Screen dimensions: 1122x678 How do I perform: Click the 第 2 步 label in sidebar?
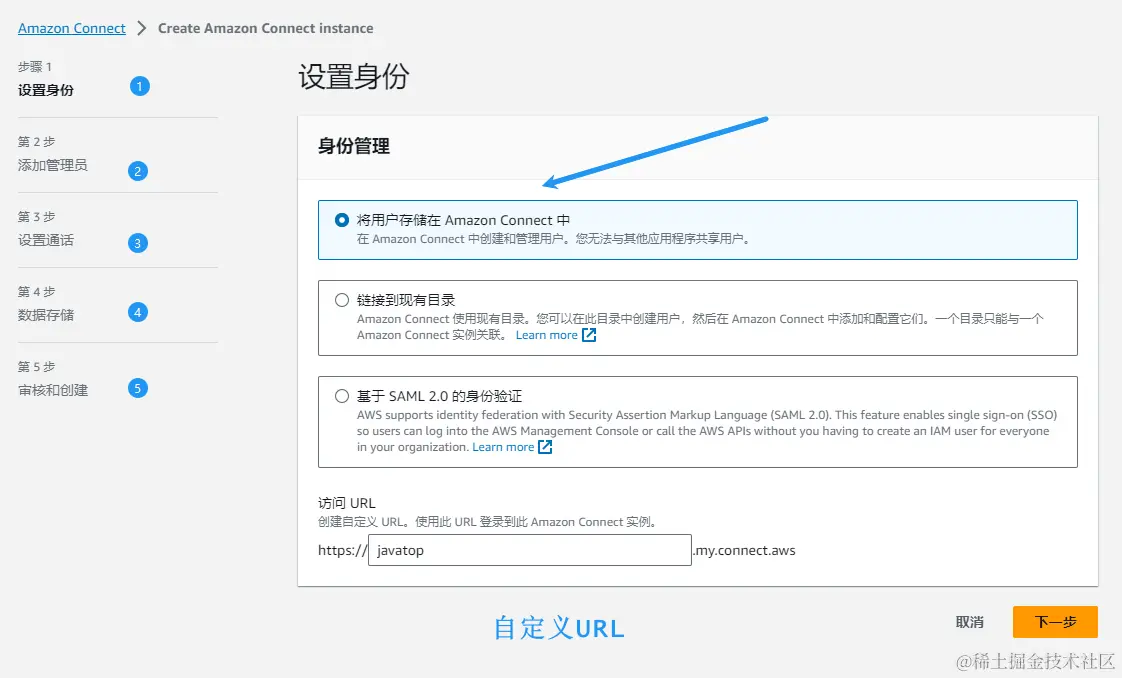36,142
